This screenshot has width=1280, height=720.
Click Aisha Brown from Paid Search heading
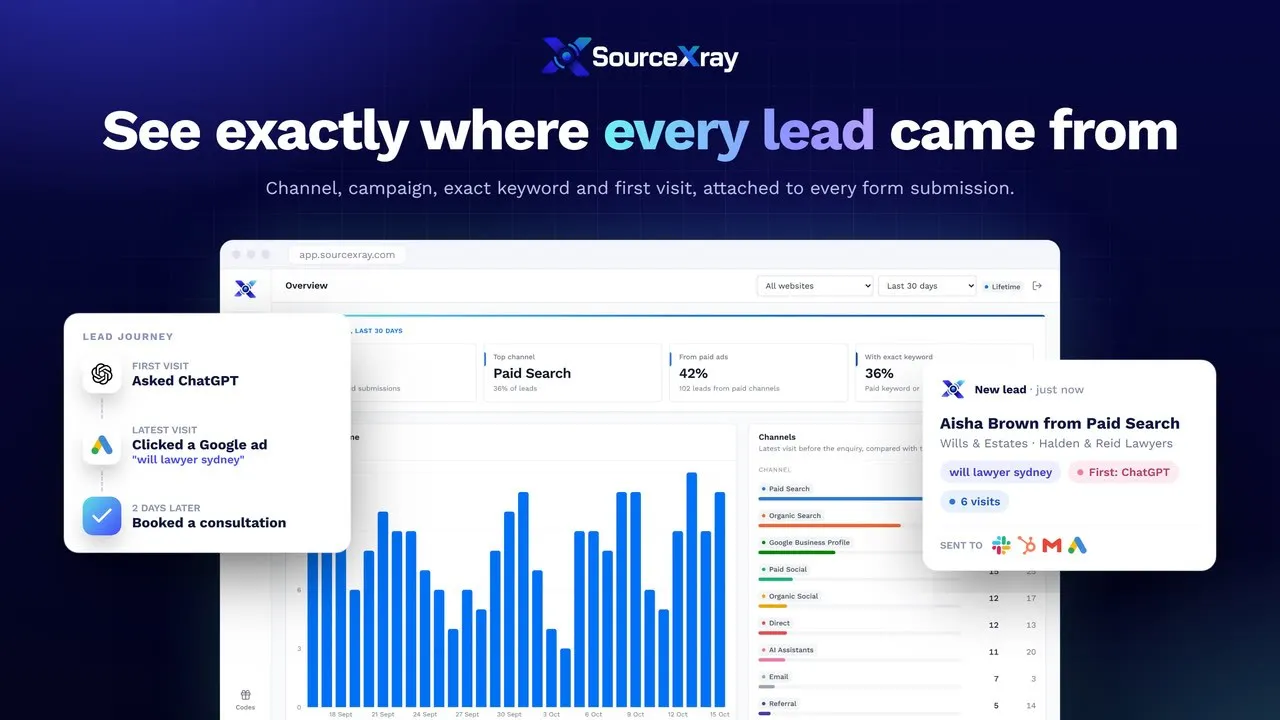tap(1060, 423)
